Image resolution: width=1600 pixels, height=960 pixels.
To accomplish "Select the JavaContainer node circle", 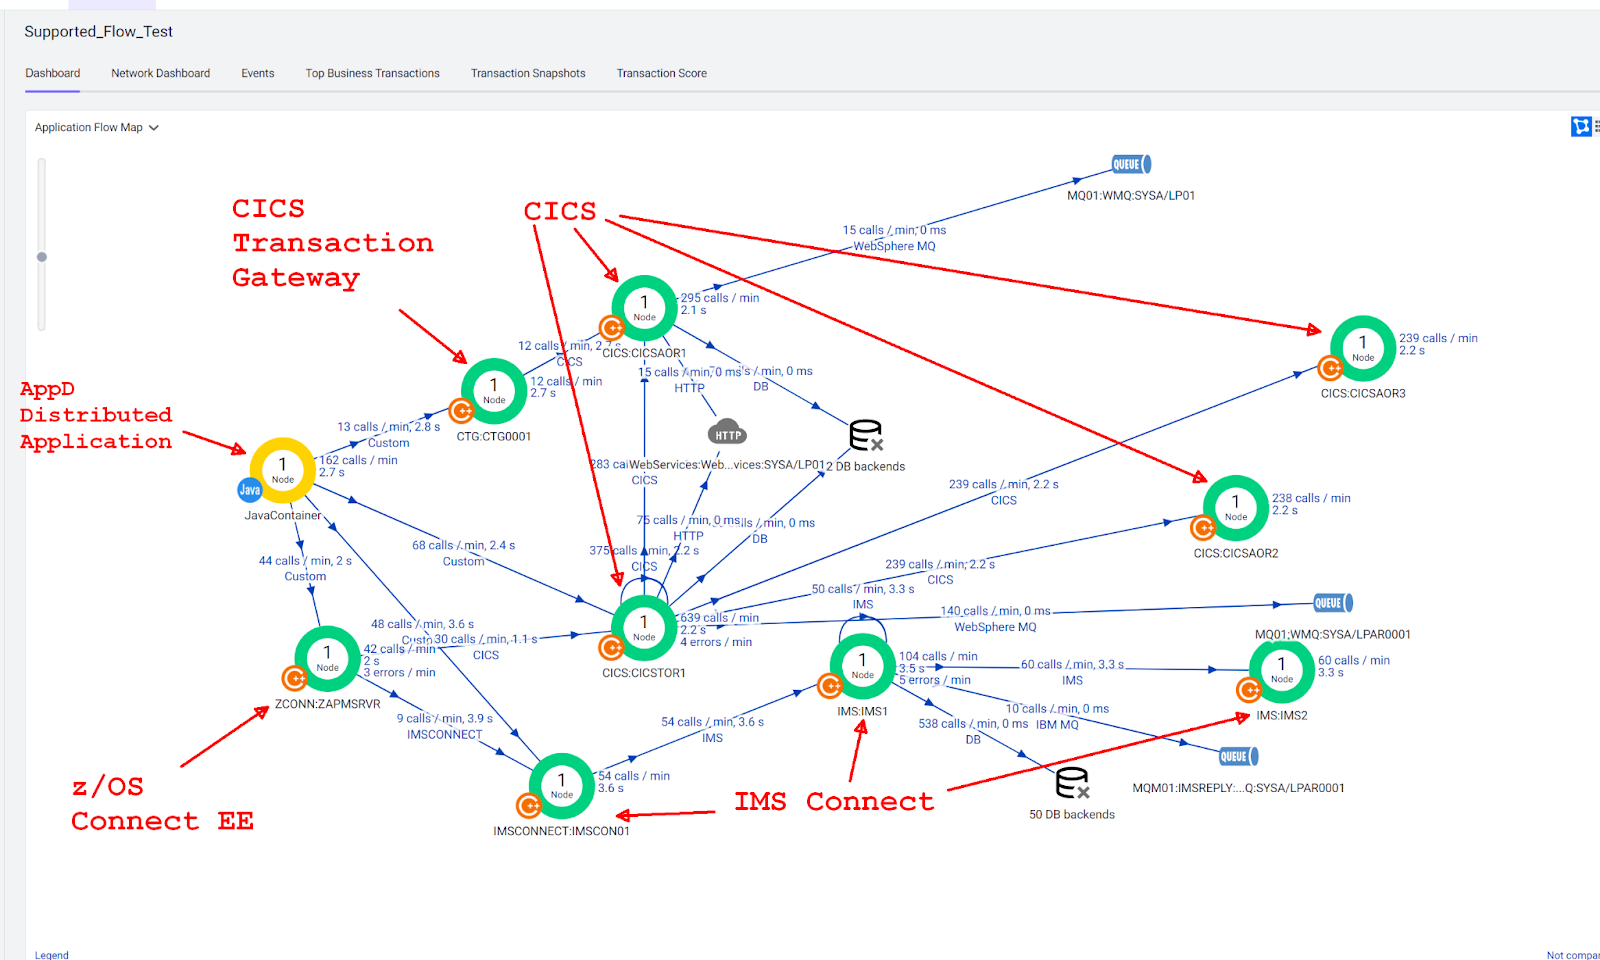I will [x=283, y=470].
